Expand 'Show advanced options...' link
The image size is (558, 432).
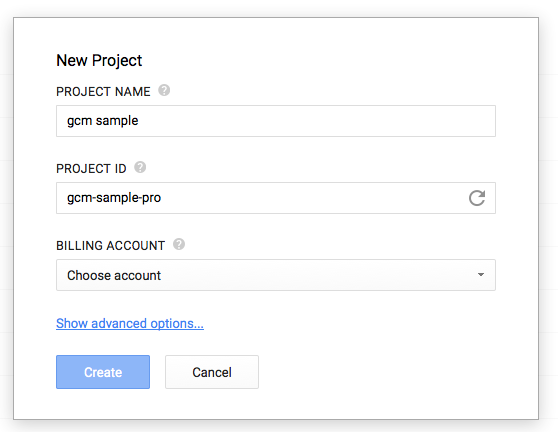tap(130, 323)
